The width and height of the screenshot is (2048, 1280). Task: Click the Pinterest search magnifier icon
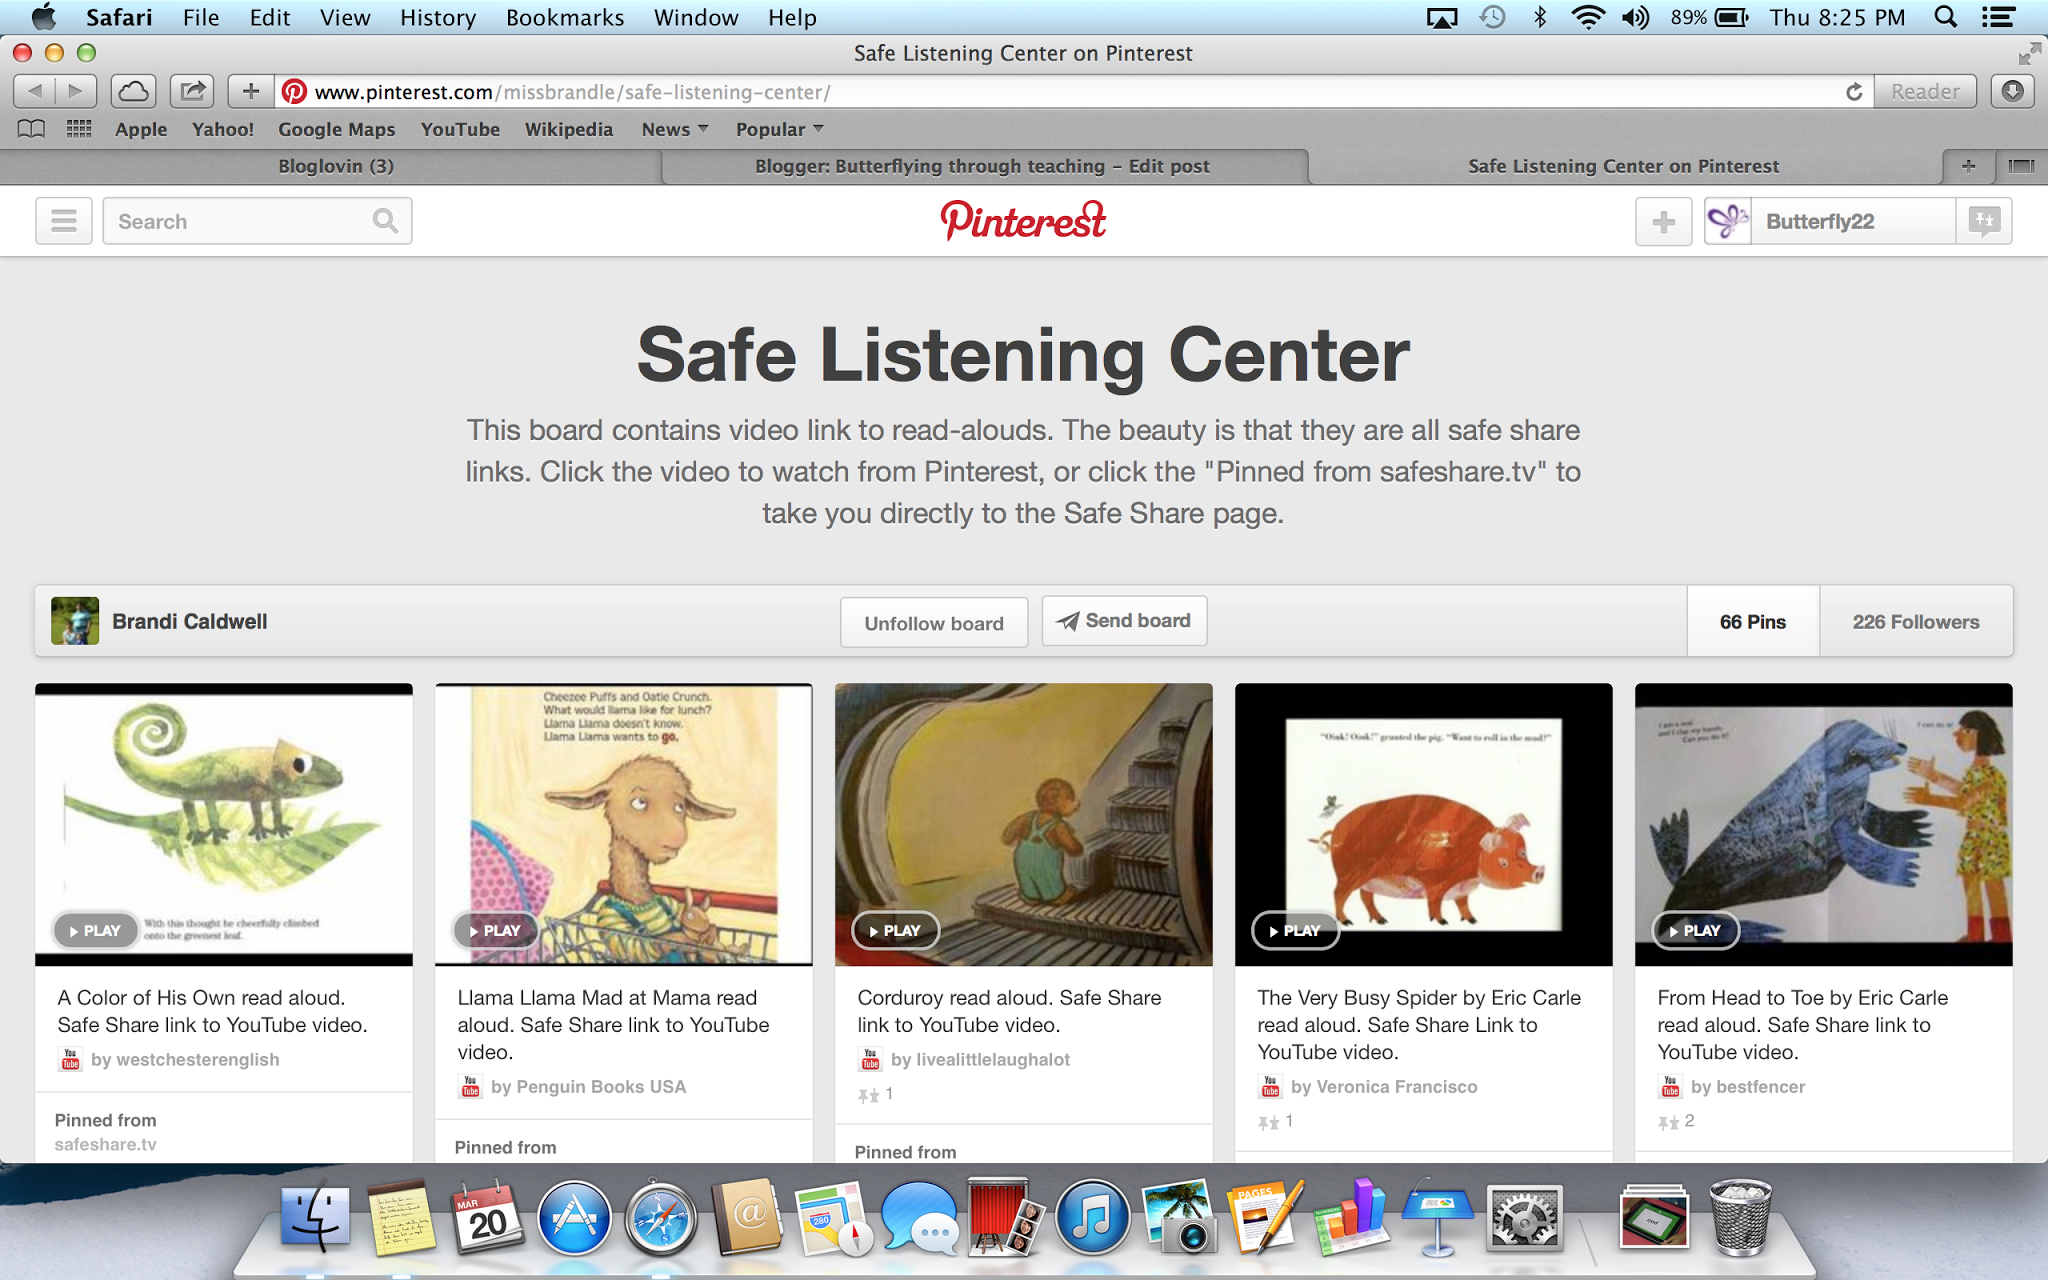[385, 221]
